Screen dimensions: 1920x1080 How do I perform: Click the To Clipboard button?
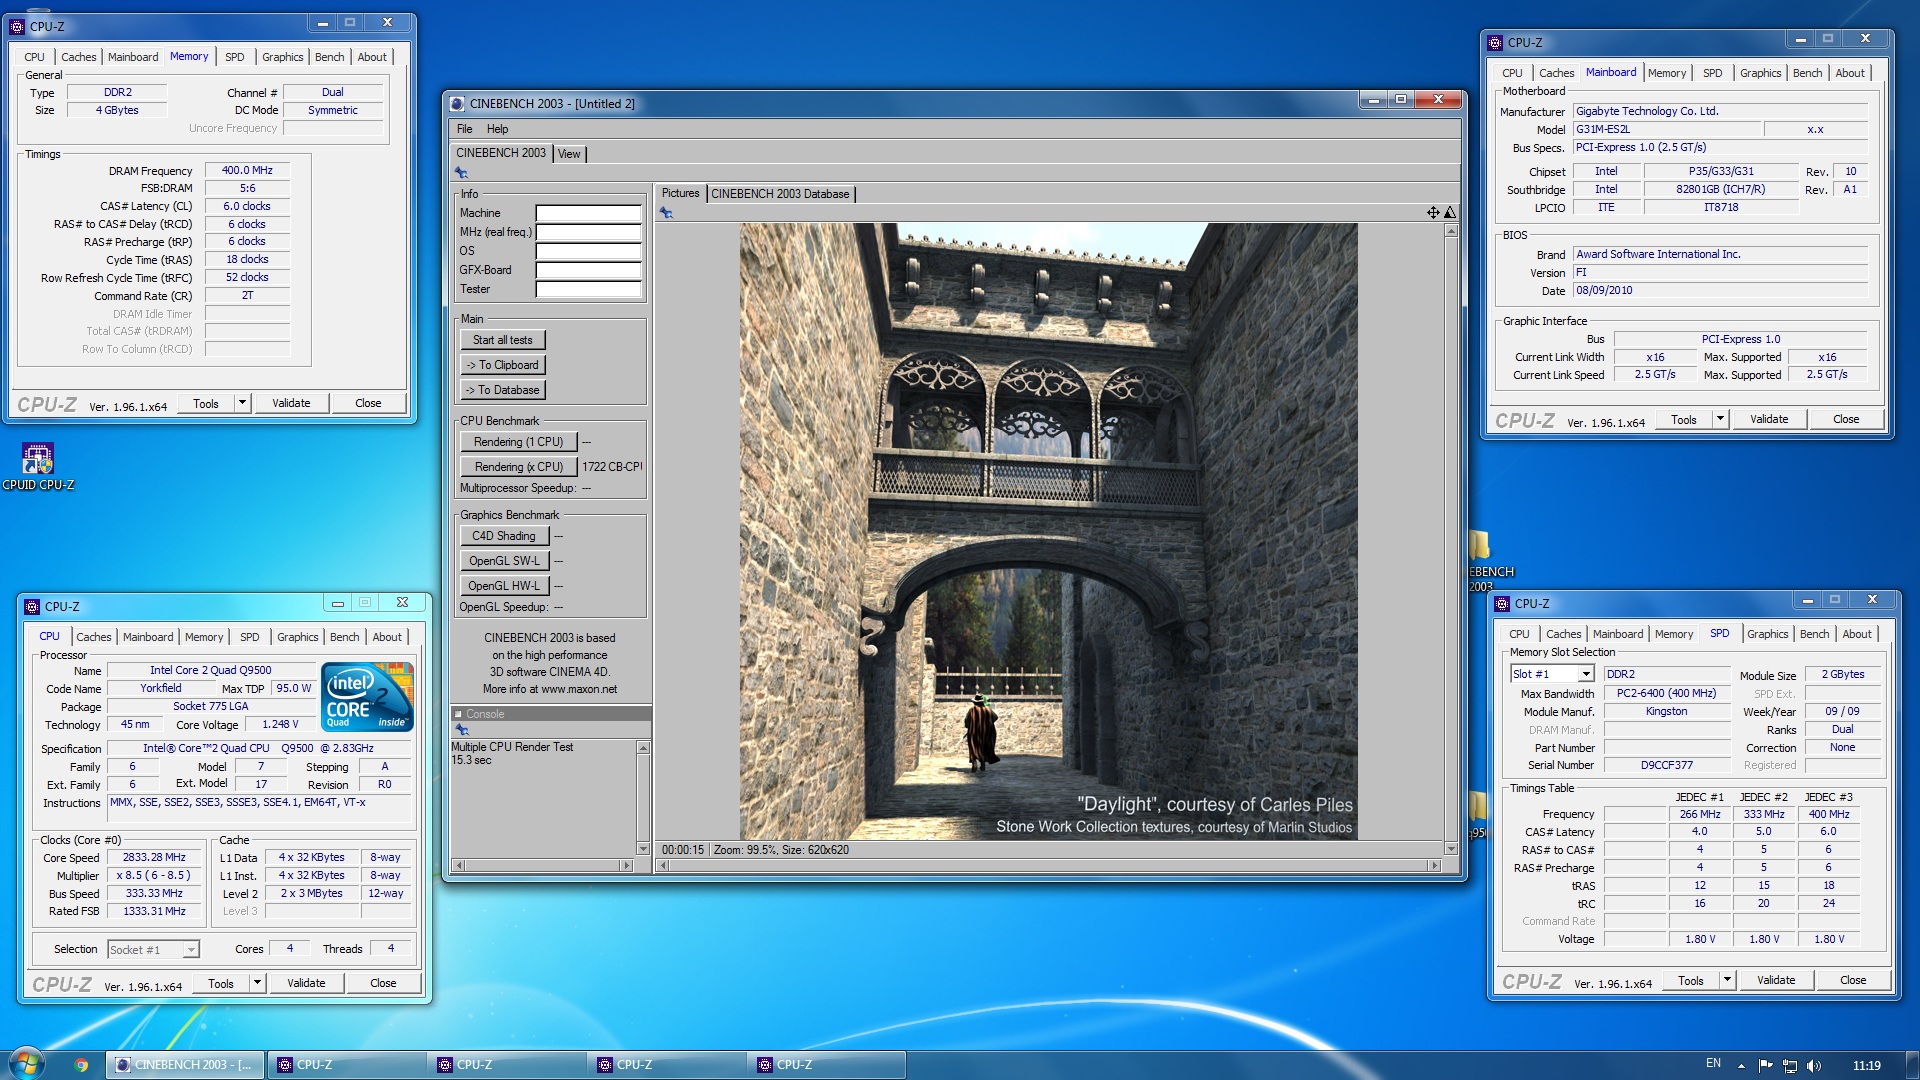click(503, 365)
